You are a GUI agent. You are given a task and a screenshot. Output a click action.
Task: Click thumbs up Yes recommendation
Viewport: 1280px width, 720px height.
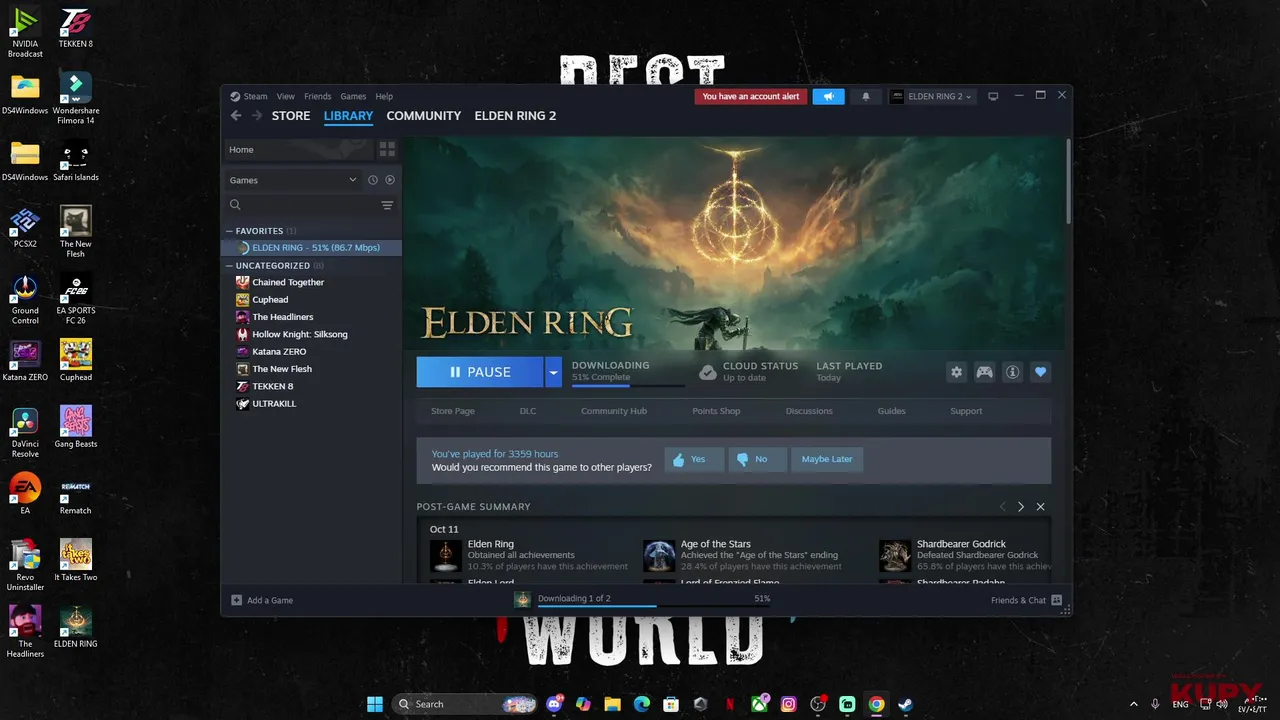pos(693,460)
